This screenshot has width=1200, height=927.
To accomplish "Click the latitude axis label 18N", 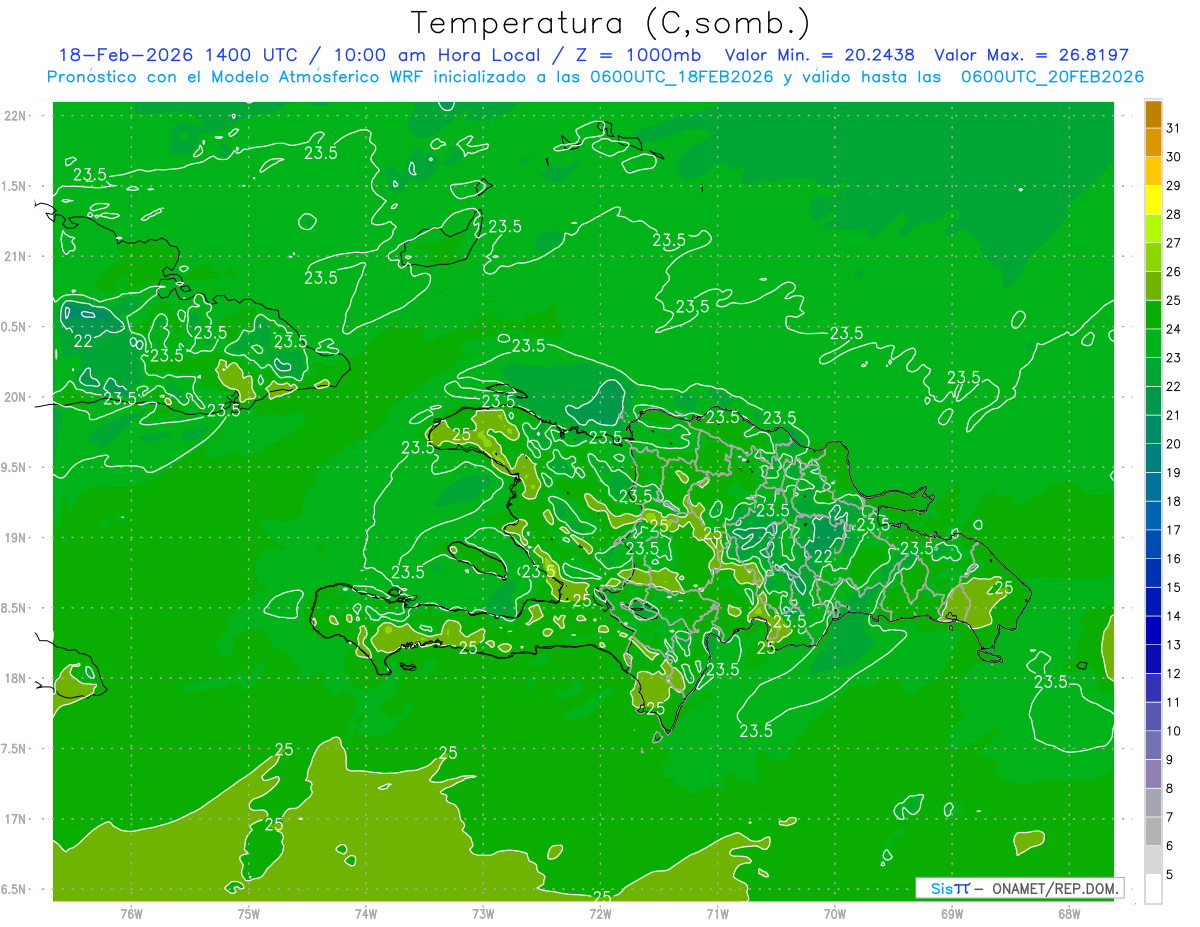I will pos(16,678).
